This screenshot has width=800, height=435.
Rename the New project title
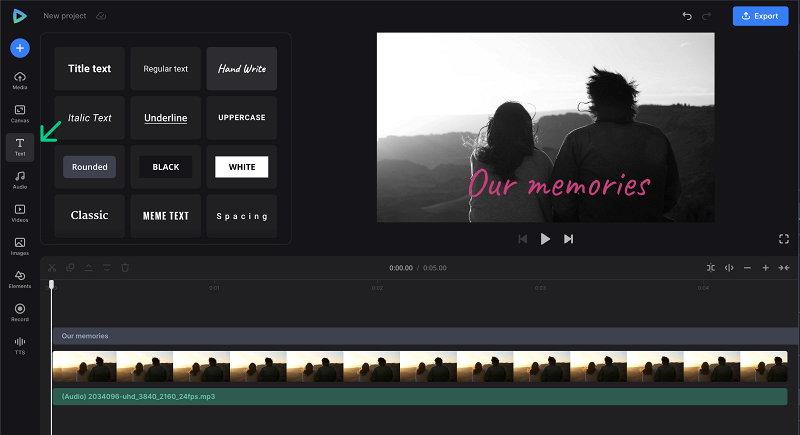point(64,16)
